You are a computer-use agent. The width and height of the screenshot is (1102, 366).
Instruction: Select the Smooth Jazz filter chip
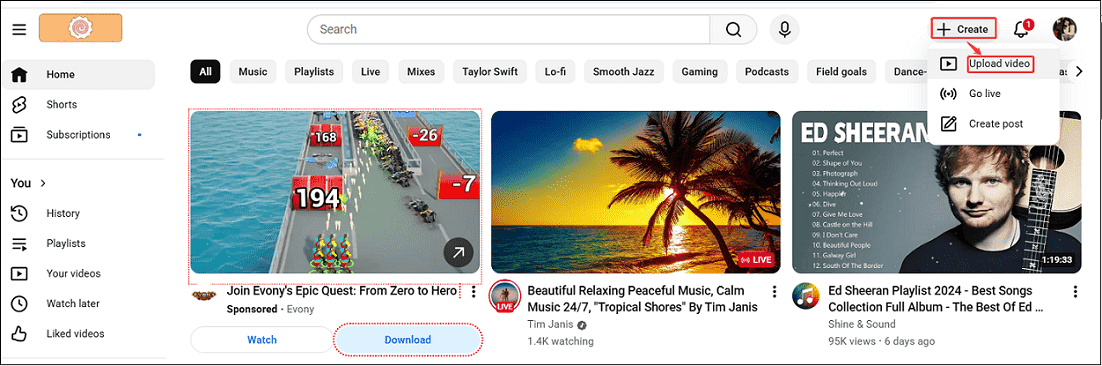pos(623,72)
